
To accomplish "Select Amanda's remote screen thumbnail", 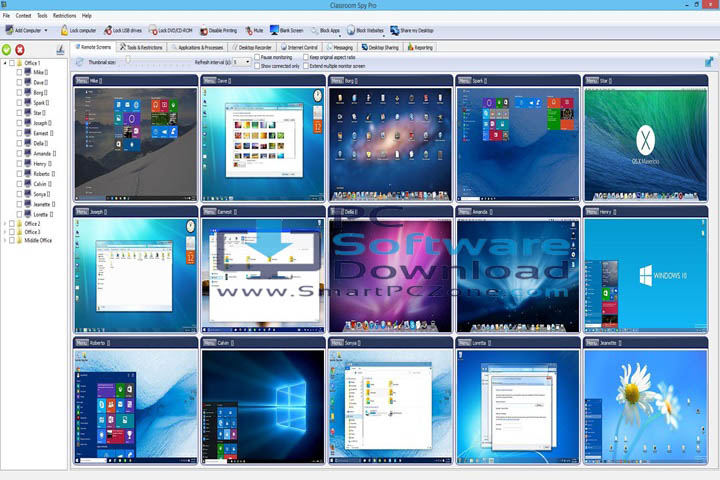I will click(518, 275).
